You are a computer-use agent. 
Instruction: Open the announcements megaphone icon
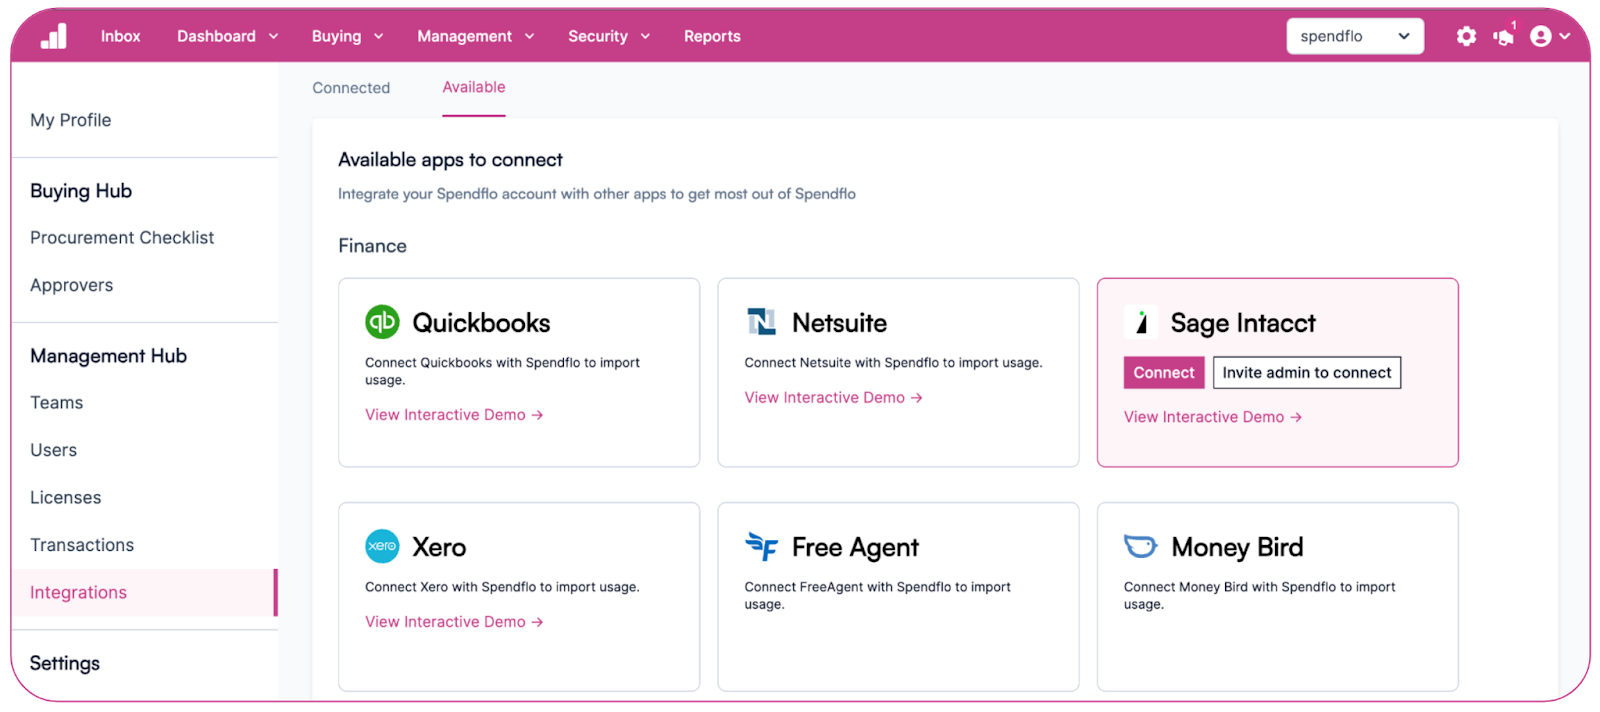coord(1504,36)
